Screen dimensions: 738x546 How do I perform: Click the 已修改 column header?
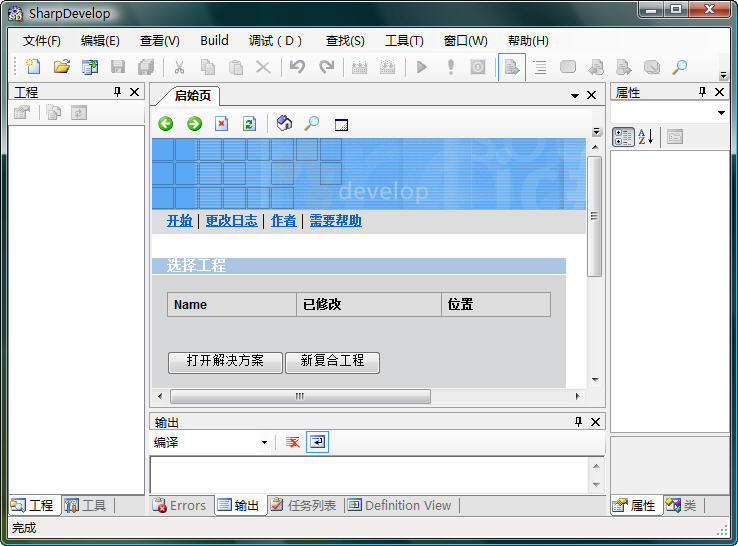coord(369,305)
